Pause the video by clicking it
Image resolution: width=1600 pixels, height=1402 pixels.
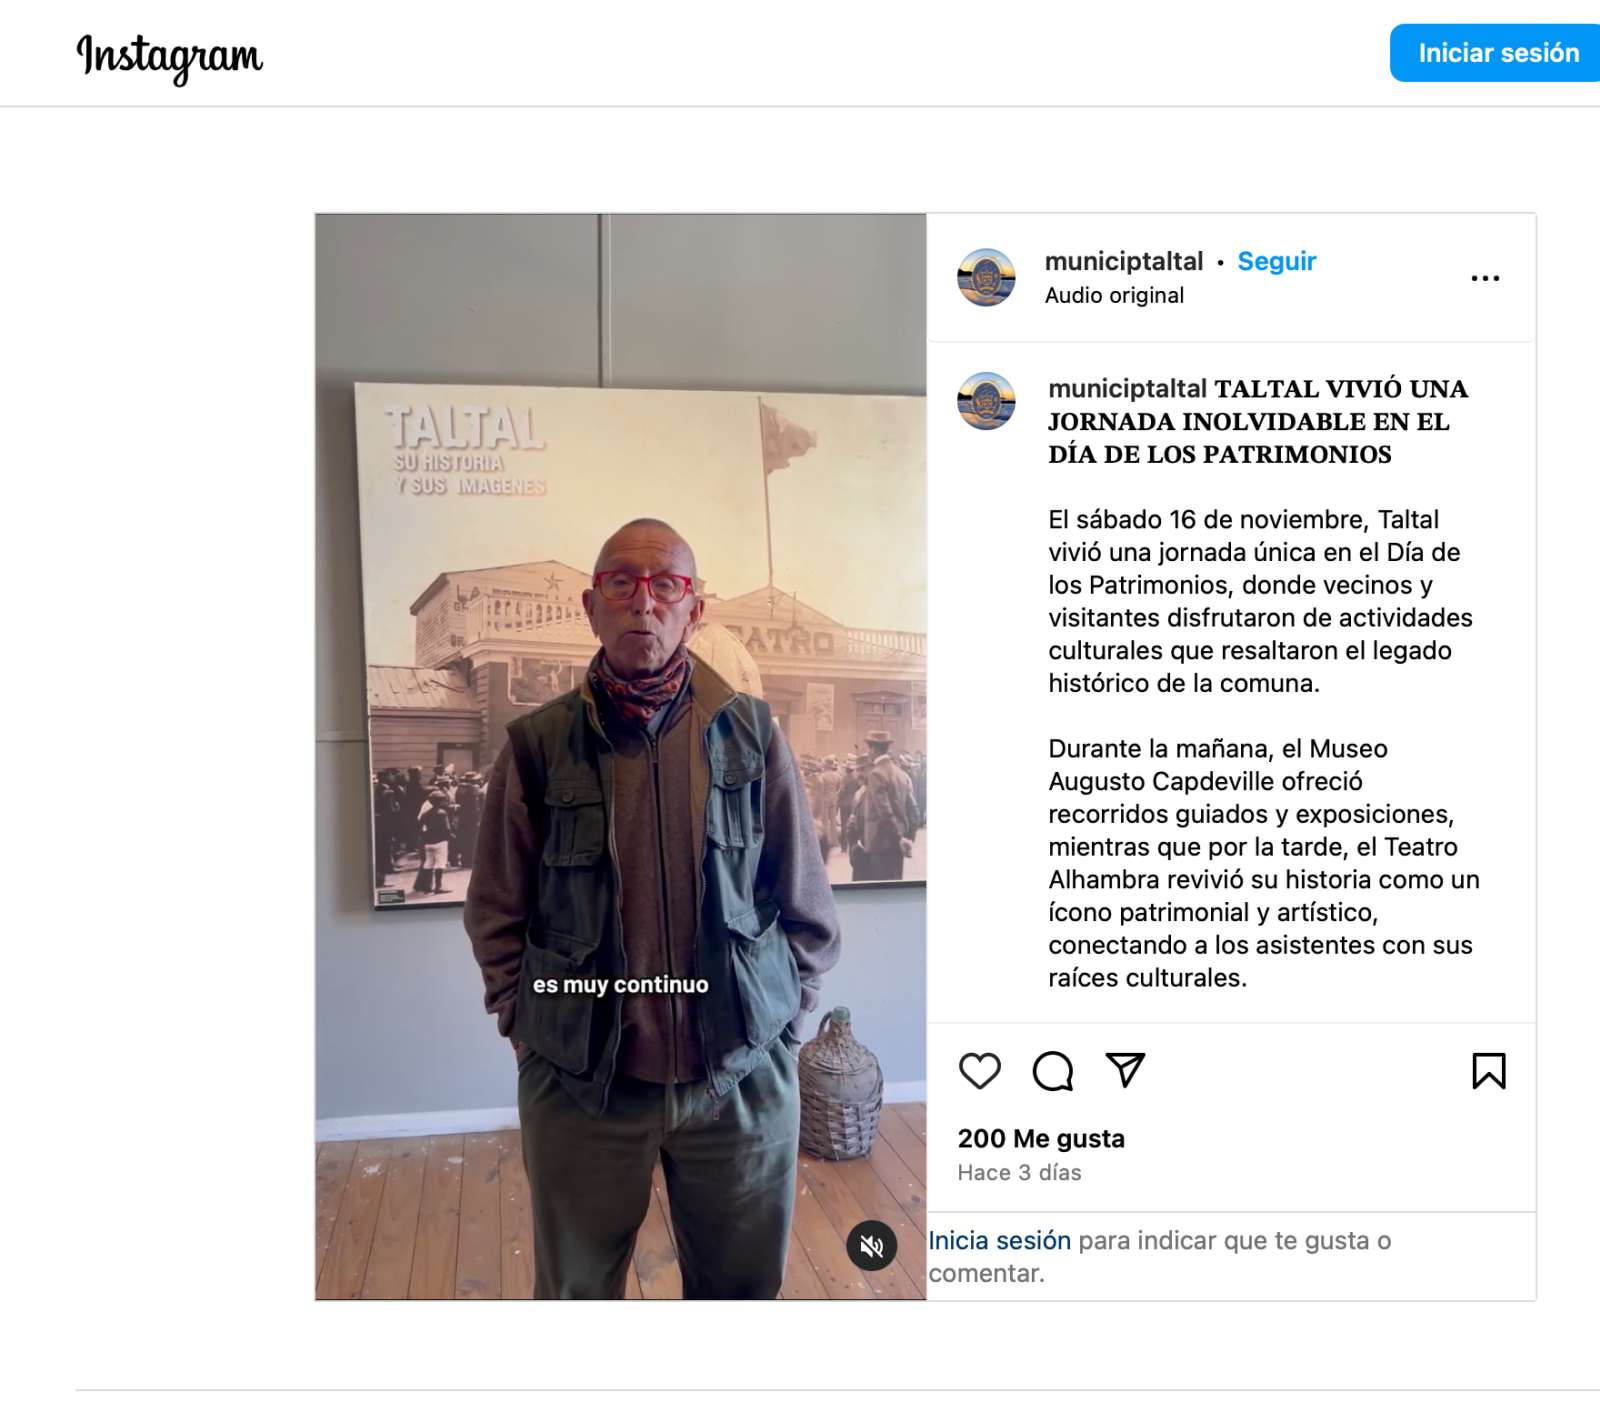[x=620, y=756]
